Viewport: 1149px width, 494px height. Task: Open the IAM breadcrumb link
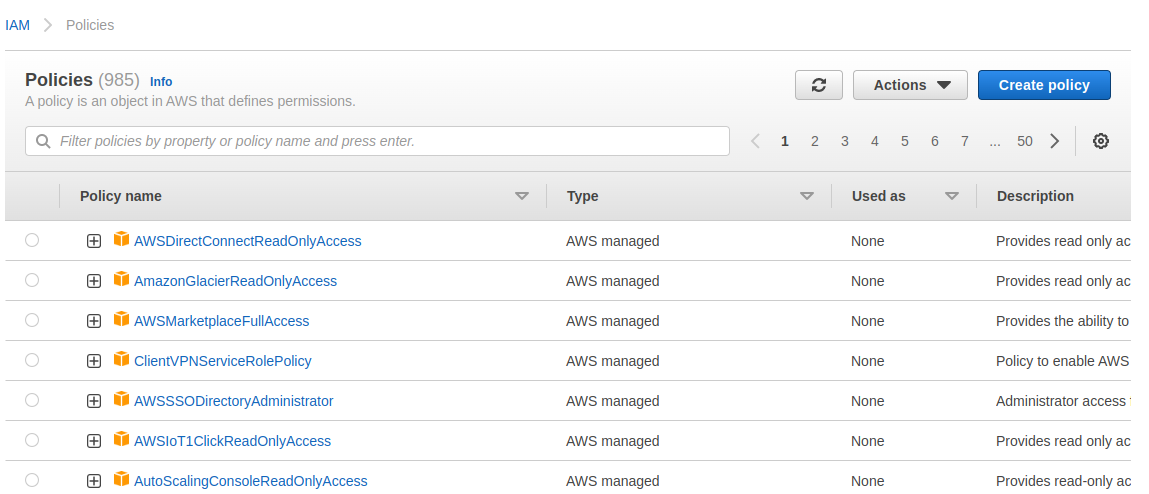(17, 25)
